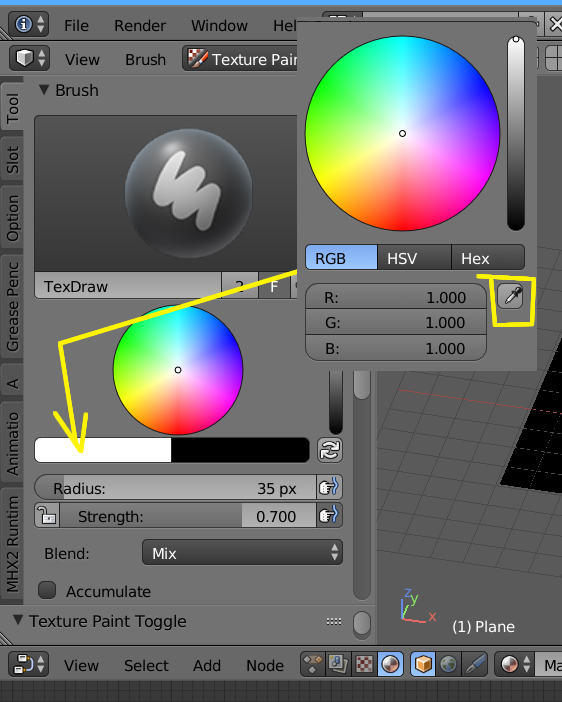Click the small color wheel in the Brush panel

178,370
